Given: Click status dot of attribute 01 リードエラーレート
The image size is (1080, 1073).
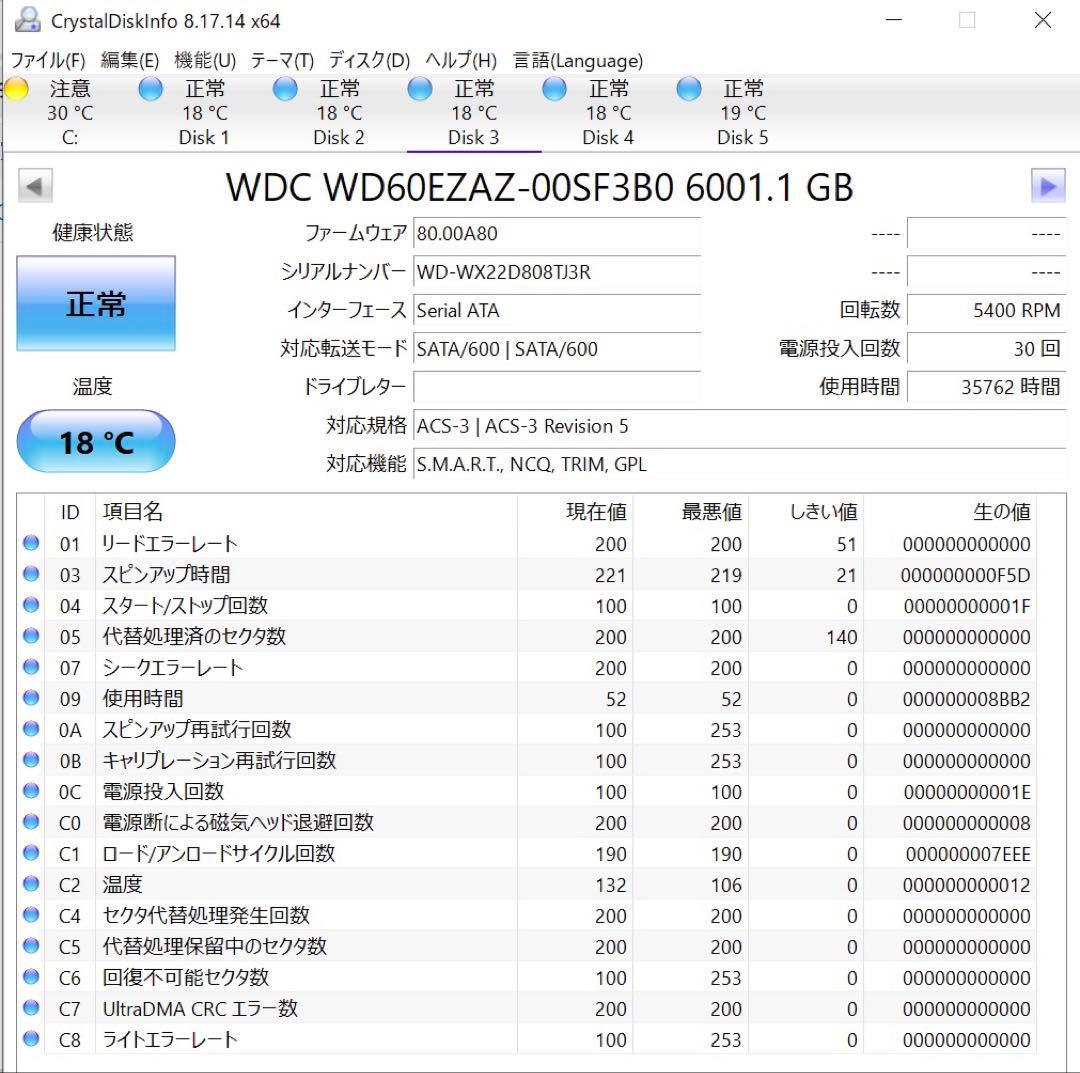Looking at the screenshot, I should coord(31,543).
